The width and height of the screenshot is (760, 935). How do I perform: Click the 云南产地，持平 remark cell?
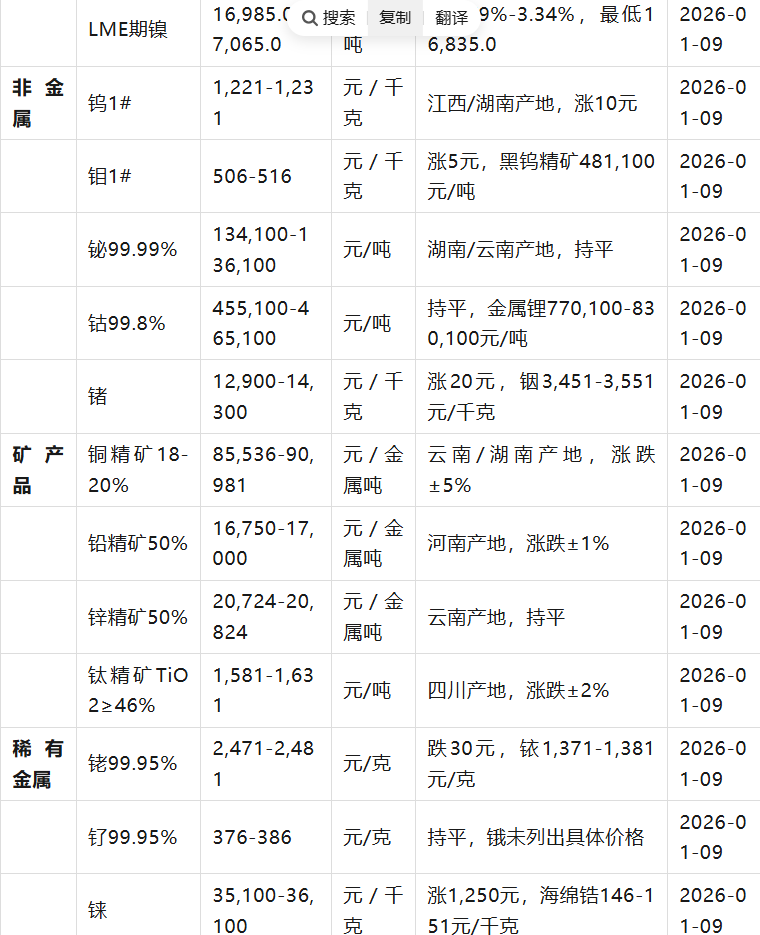496,617
